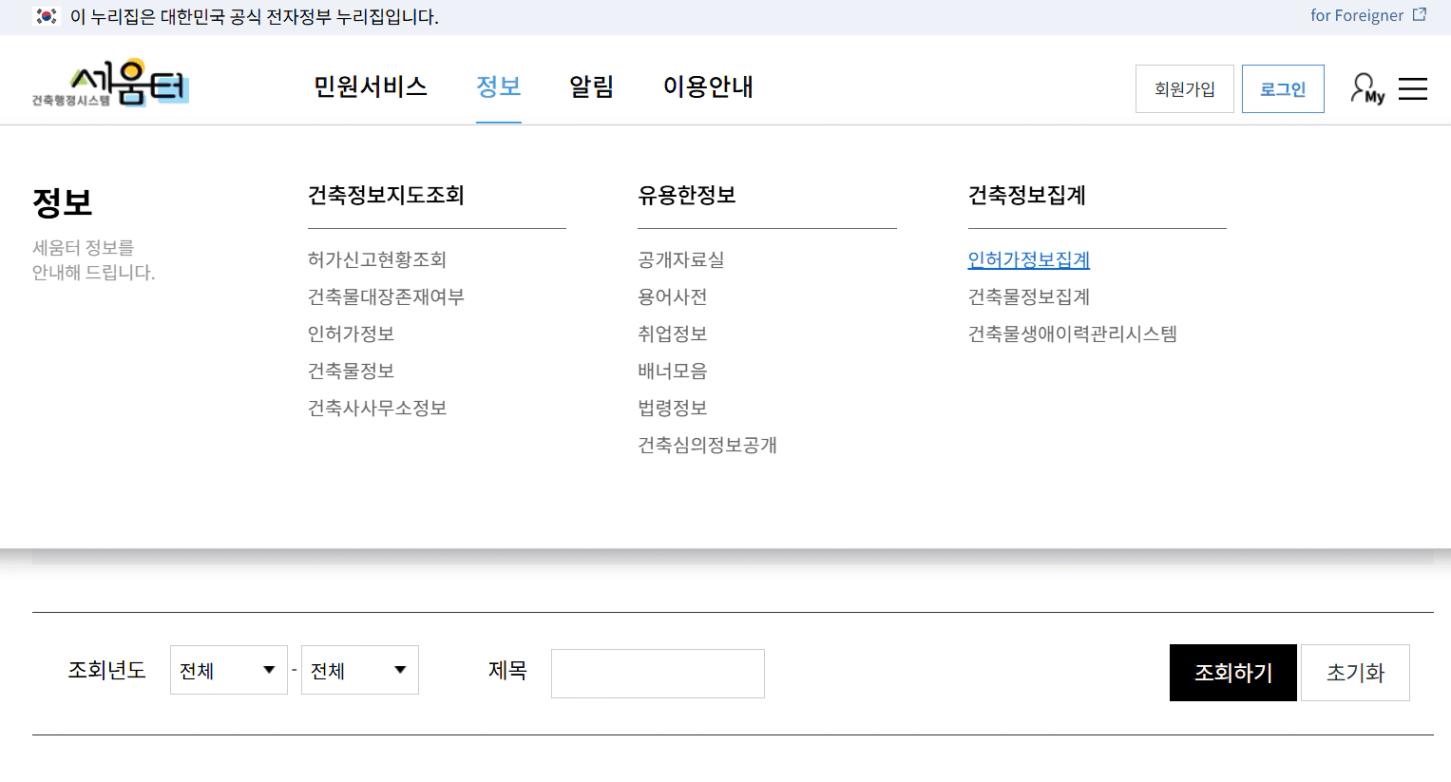Open 용어사전 link
Image resolution: width=1451 pixels, height=782 pixels.
[672, 297]
